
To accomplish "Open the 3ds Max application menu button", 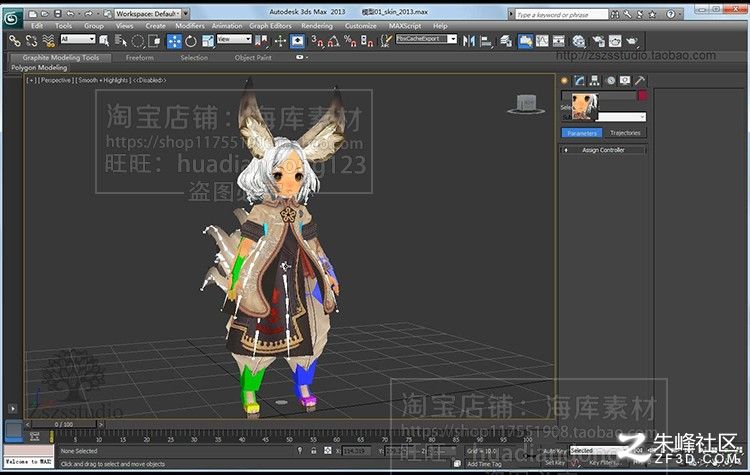I will (x=12, y=18).
